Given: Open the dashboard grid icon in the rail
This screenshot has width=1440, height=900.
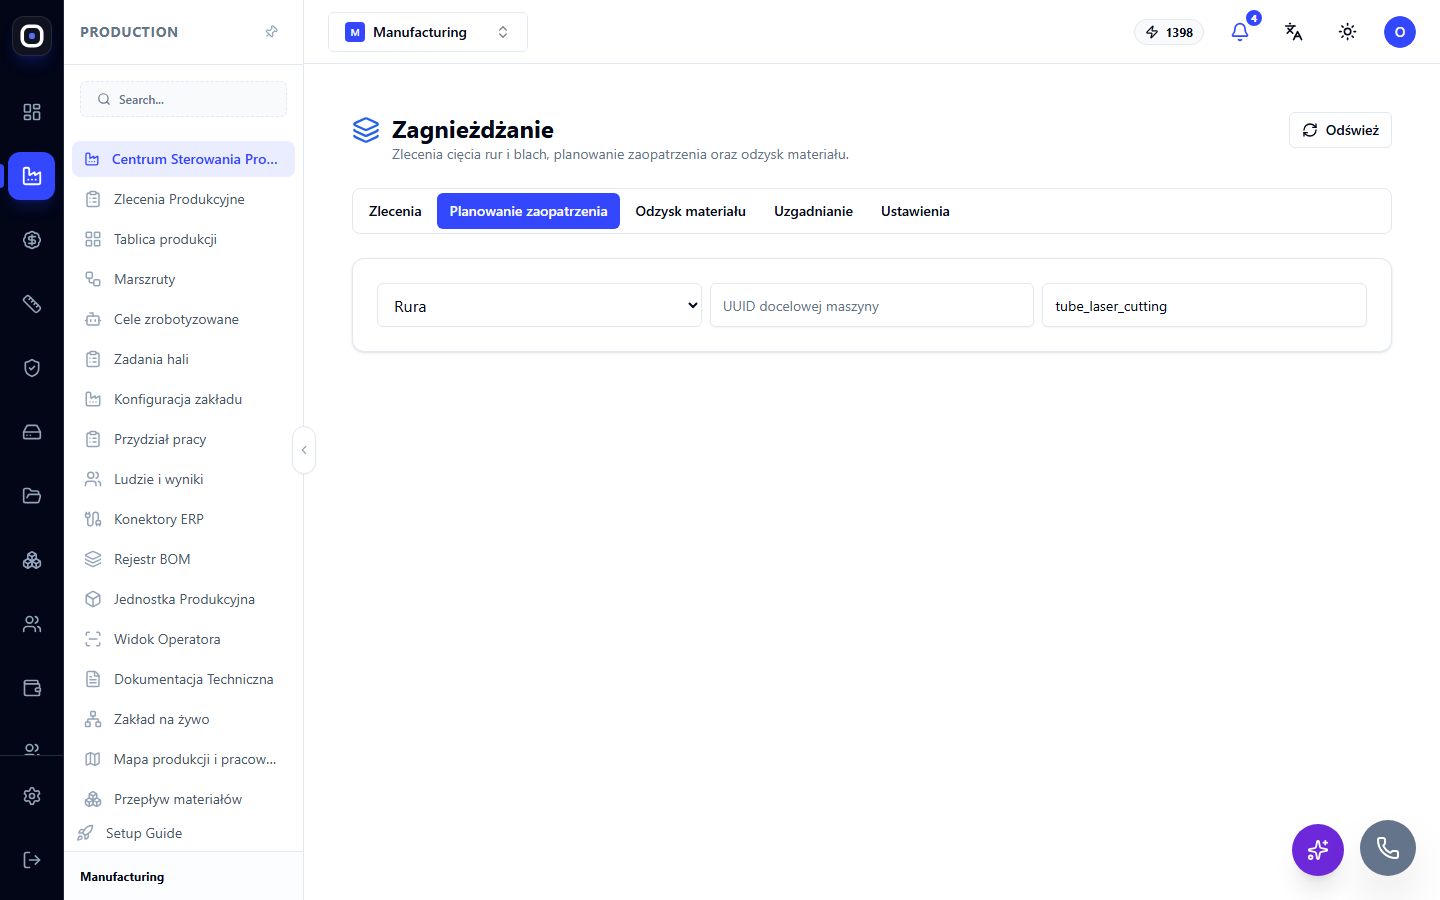Looking at the screenshot, I should pyautogui.click(x=32, y=112).
